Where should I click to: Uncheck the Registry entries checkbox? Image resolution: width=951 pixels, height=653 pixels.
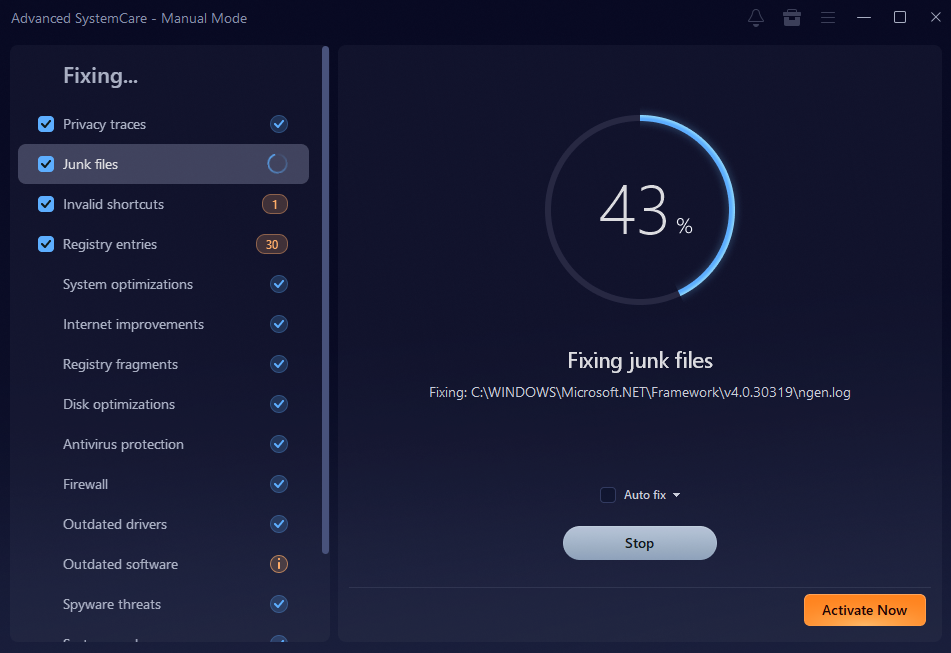pos(44,244)
